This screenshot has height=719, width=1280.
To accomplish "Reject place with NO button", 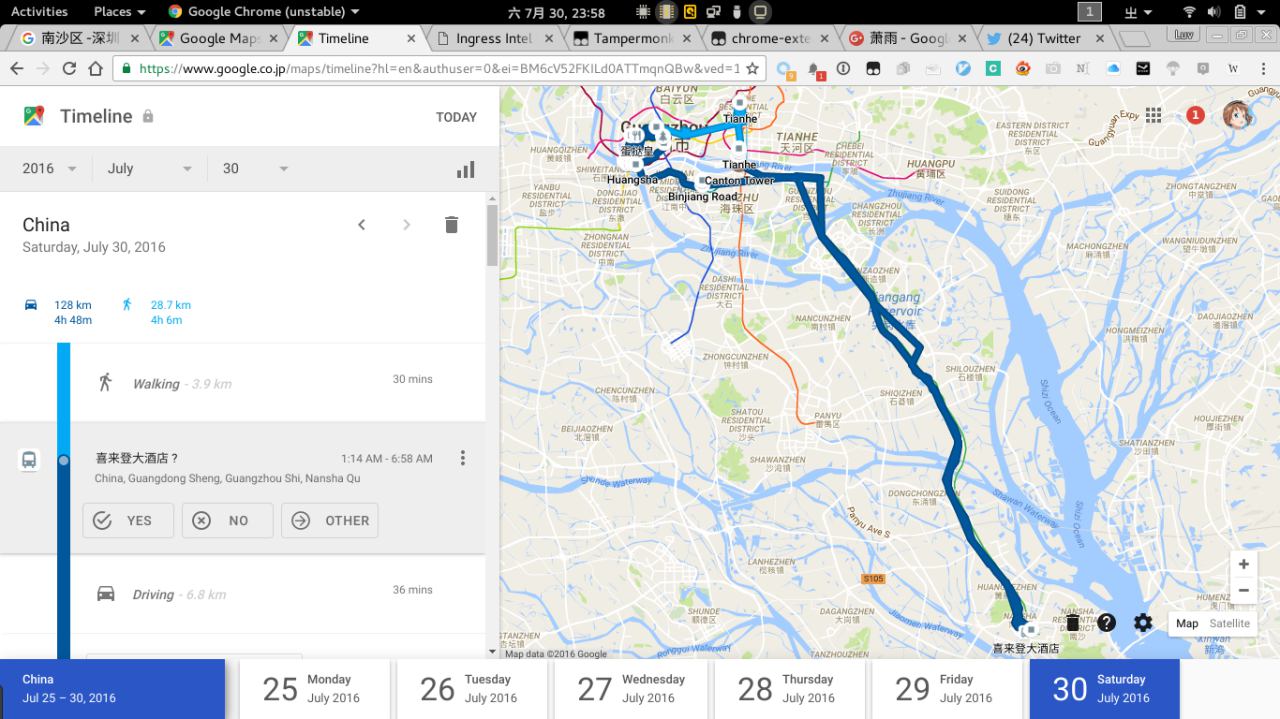I will coord(227,520).
